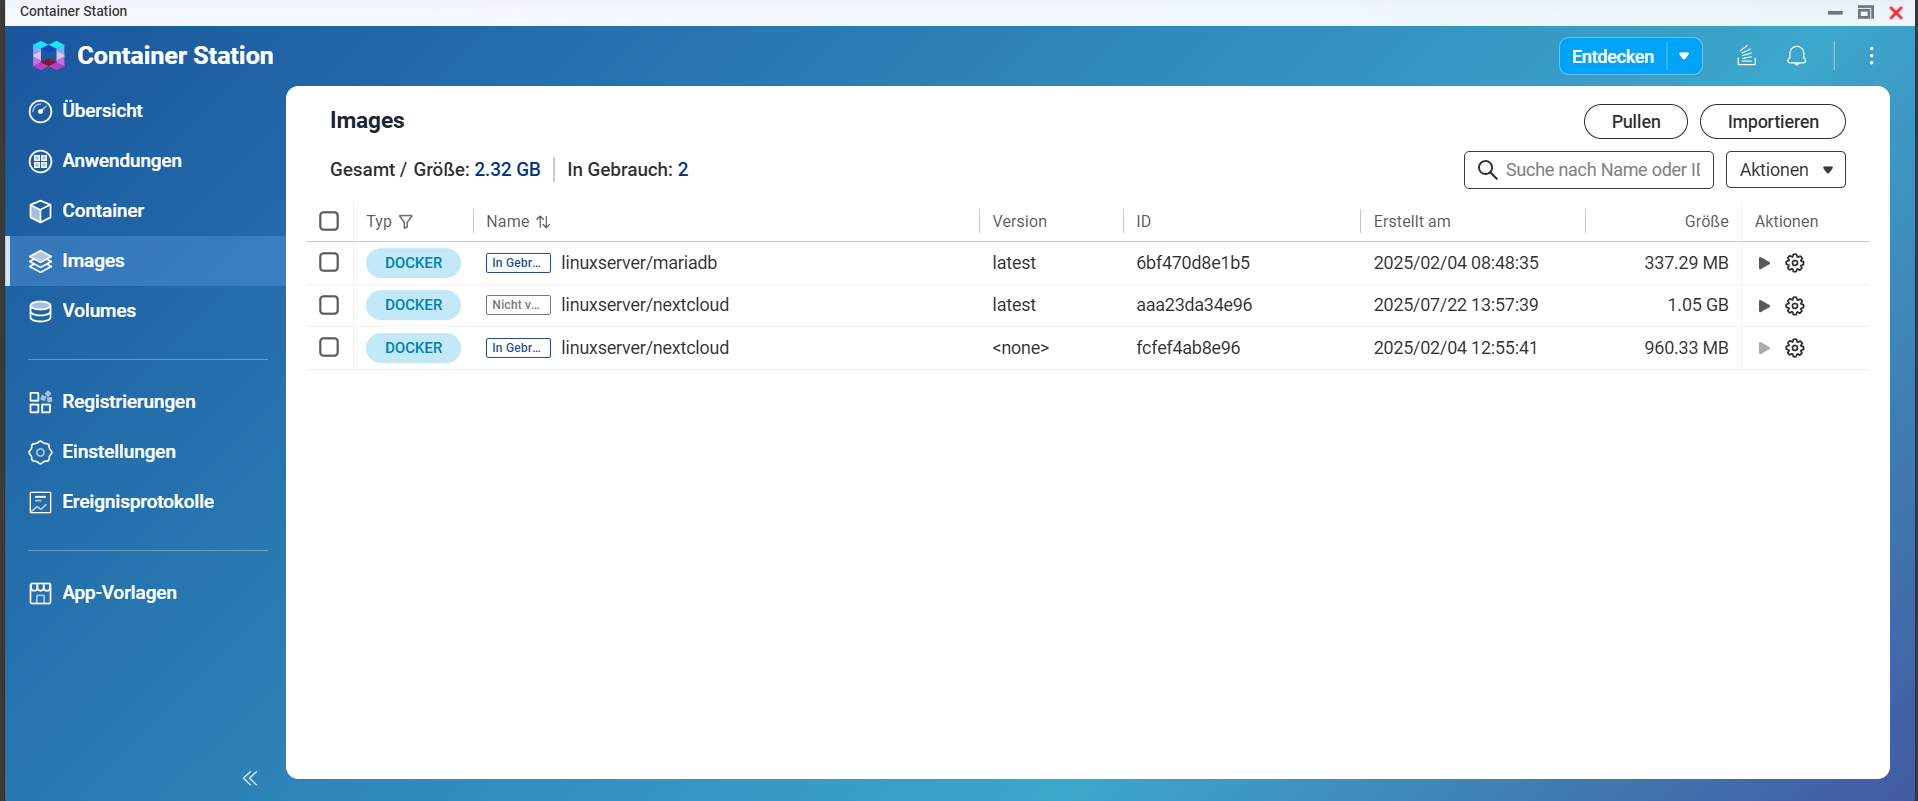Click date 2025/07/22 13:57:39

point(1455,305)
